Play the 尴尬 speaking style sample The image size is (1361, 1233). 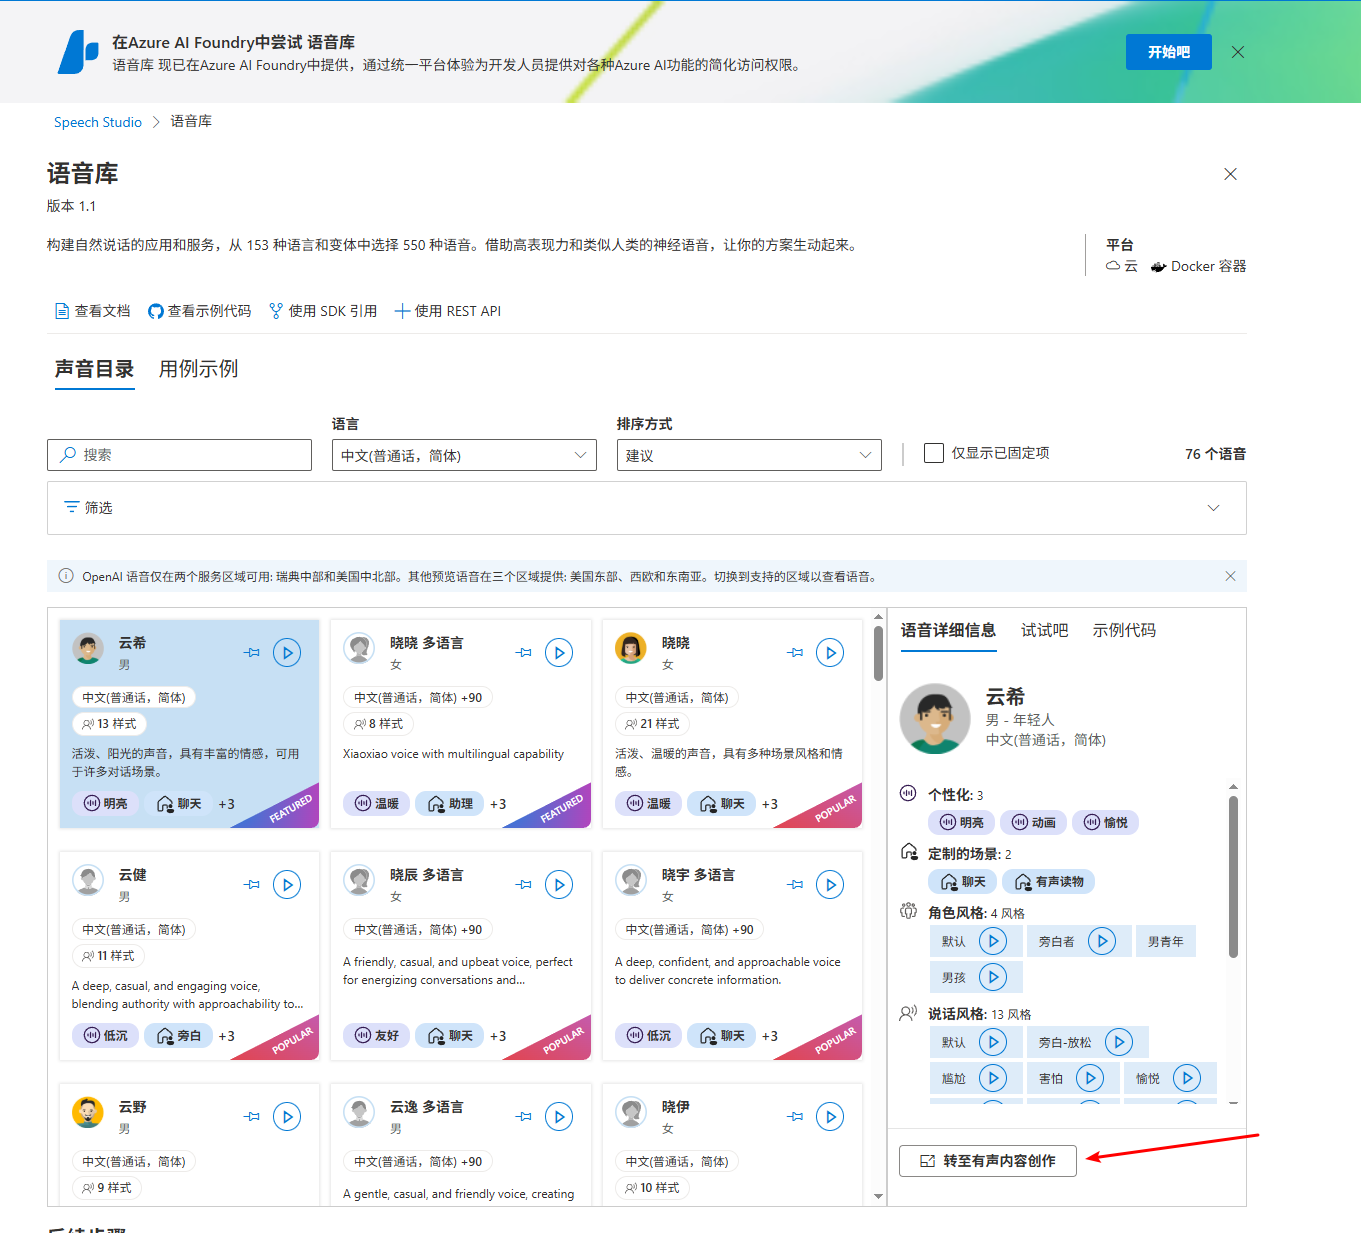coord(993,1078)
